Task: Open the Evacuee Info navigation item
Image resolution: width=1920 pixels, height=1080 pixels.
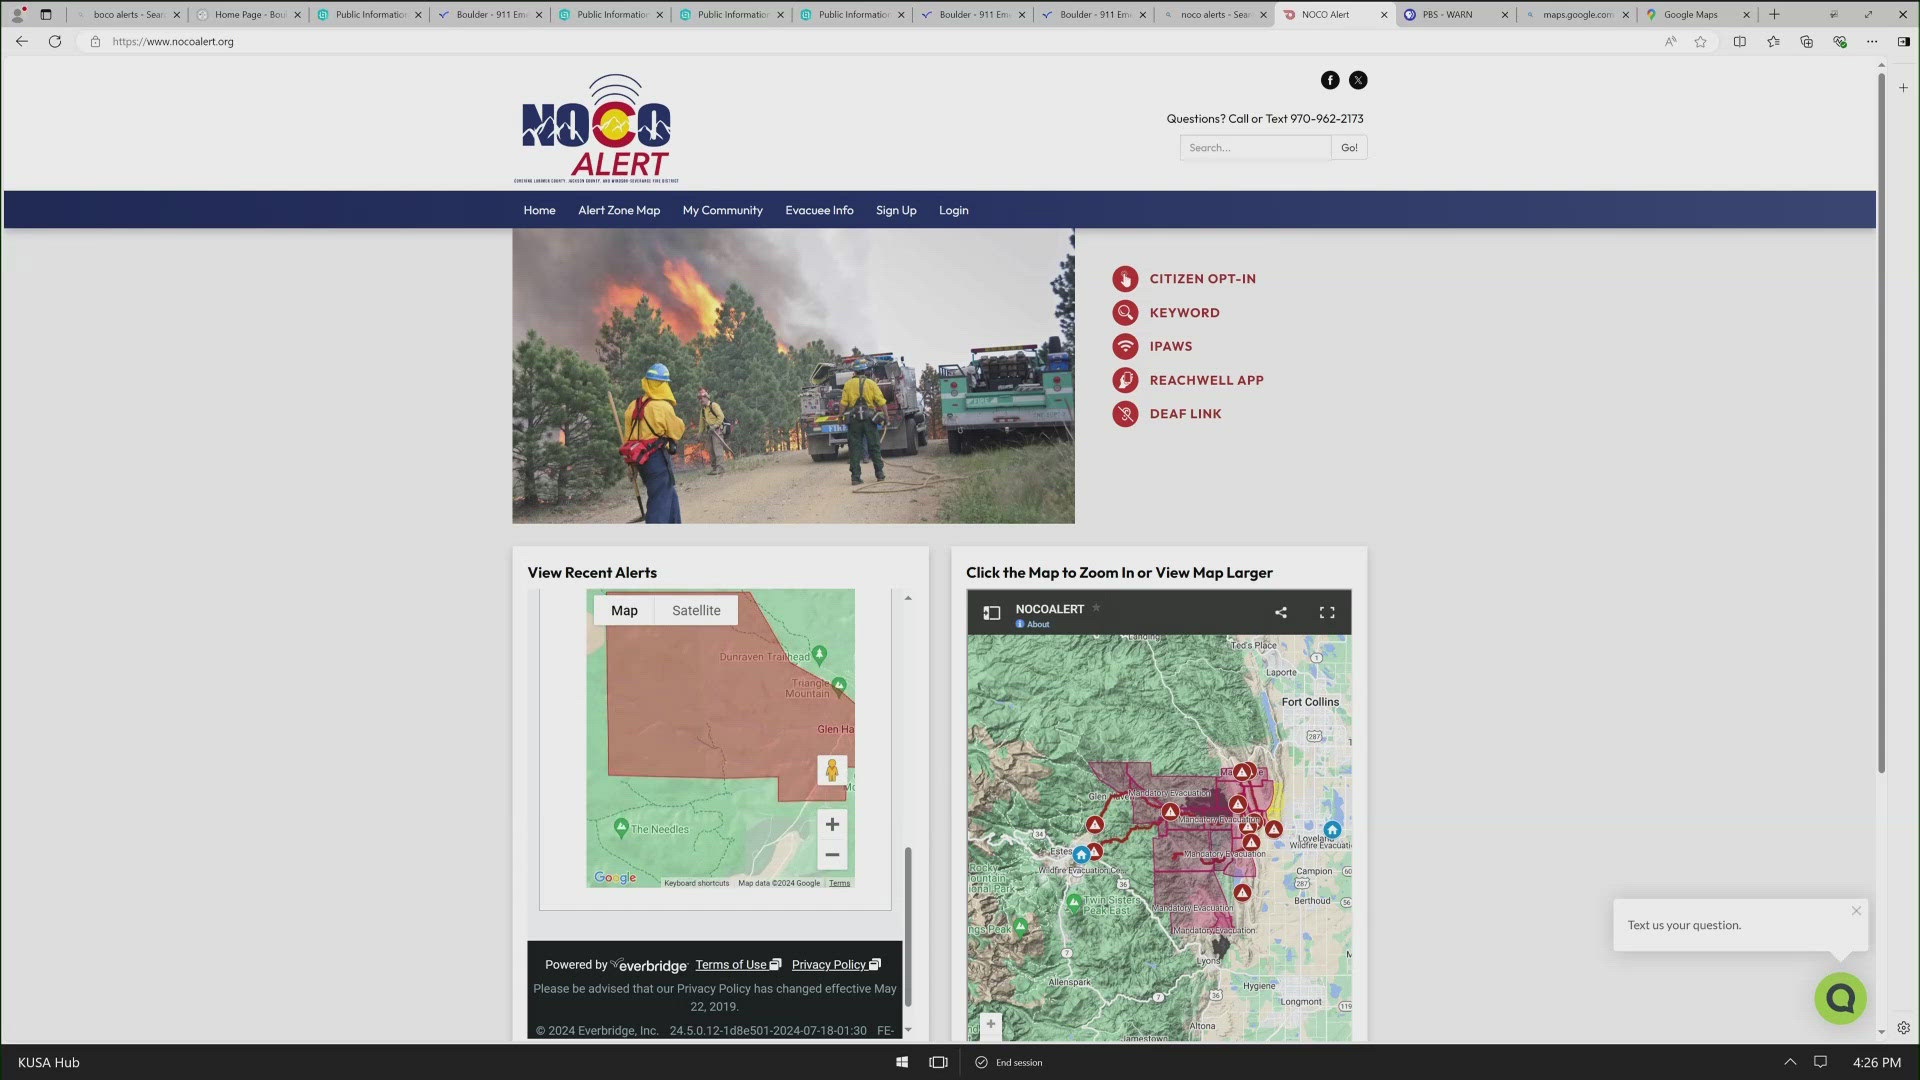Action: tap(819, 210)
